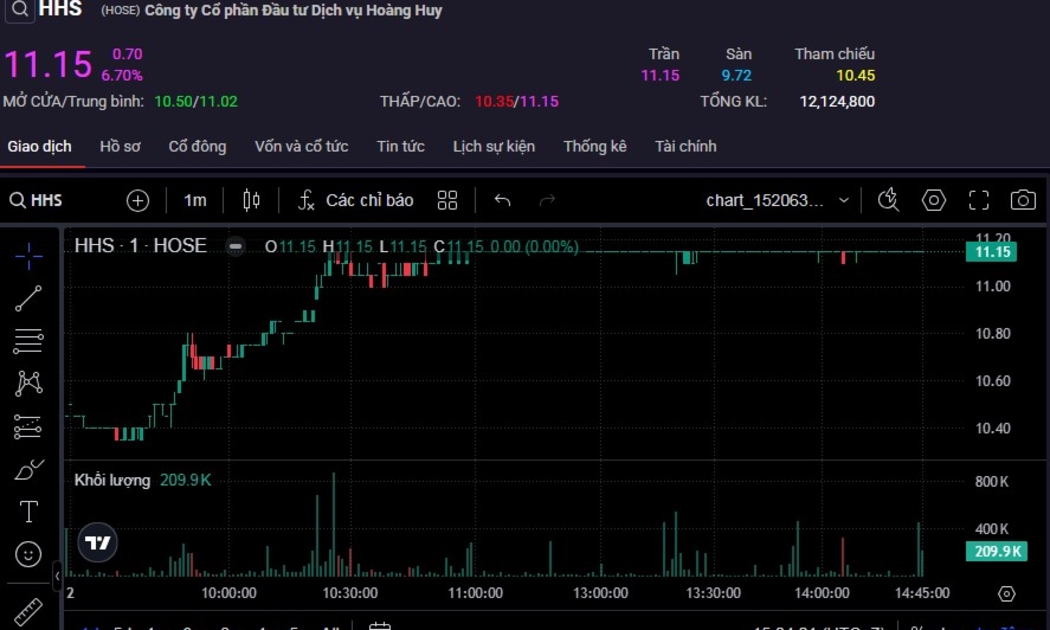Click the add symbol compare plus button

tap(138, 200)
